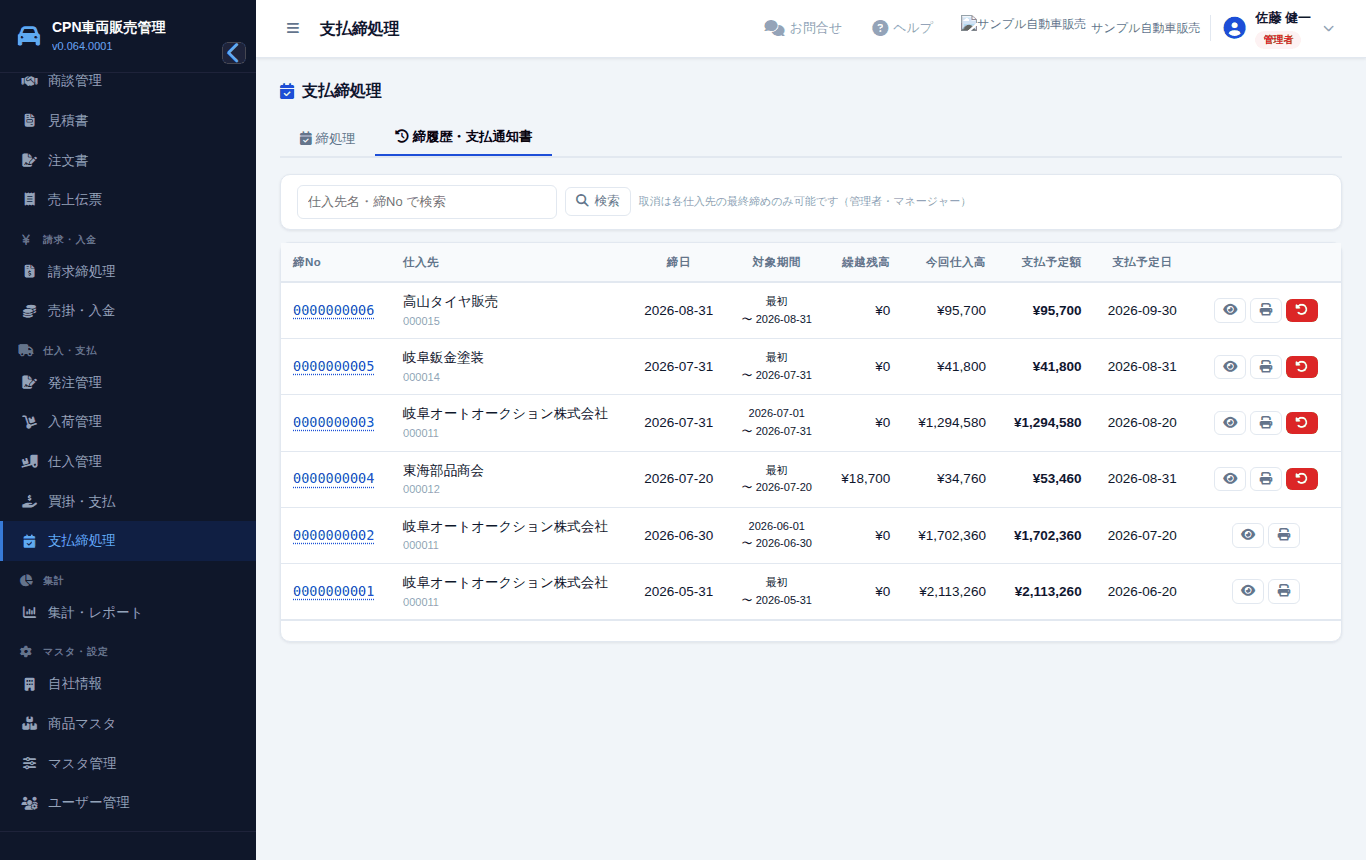The width and height of the screenshot is (1366, 860).
Task: Toggle the hamburger menu icon
Action: pyautogui.click(x=293, y=28)
